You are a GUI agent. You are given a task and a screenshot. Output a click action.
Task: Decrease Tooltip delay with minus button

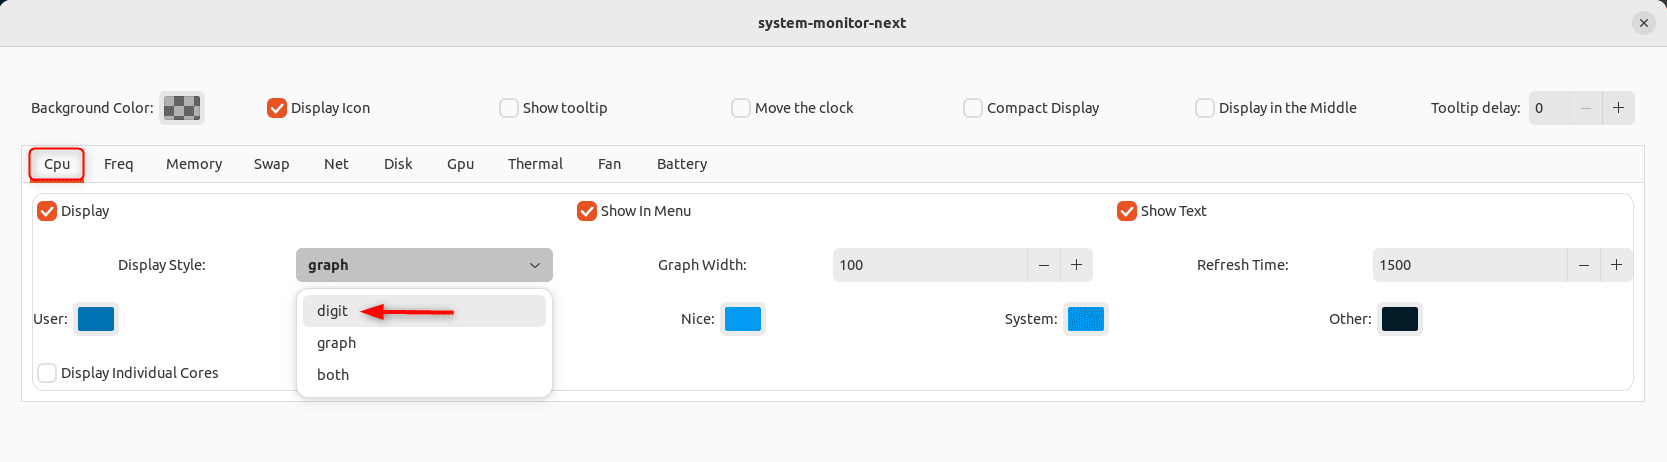pyautogui.click(x=1585, y=108)
